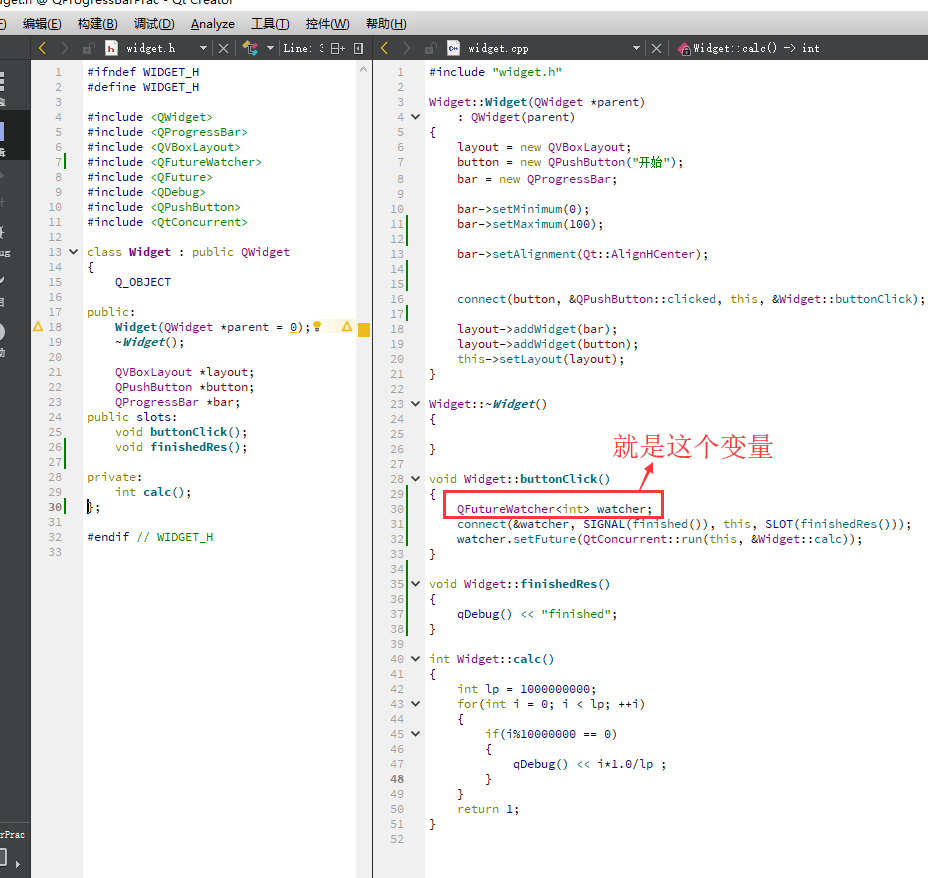Click "void buttonClick();" declaration in widget.h
The width and height of the screenshot is (928, 878).
coord(181,432)
